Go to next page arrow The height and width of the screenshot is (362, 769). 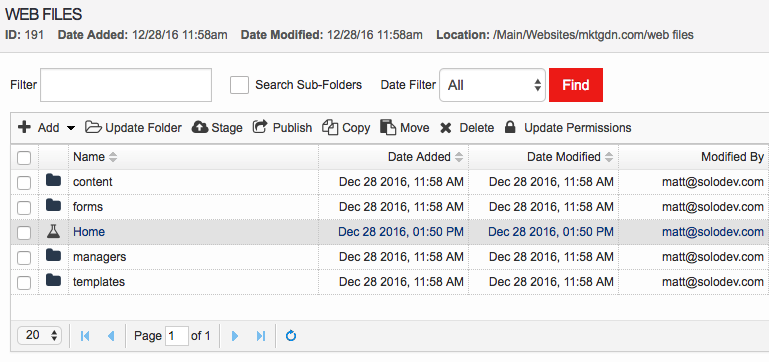235,336
